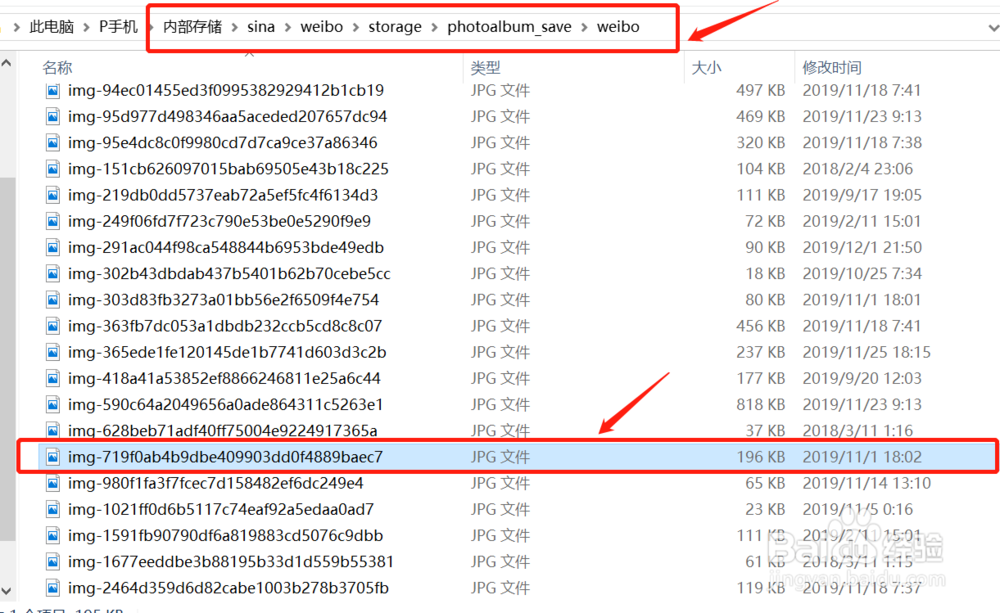Click the JPG icon for img-418a41a53852ef8866246811e25a6c44
Image resolution: width=1000 pixels, height=613 pixels.
tap(53, 378)
